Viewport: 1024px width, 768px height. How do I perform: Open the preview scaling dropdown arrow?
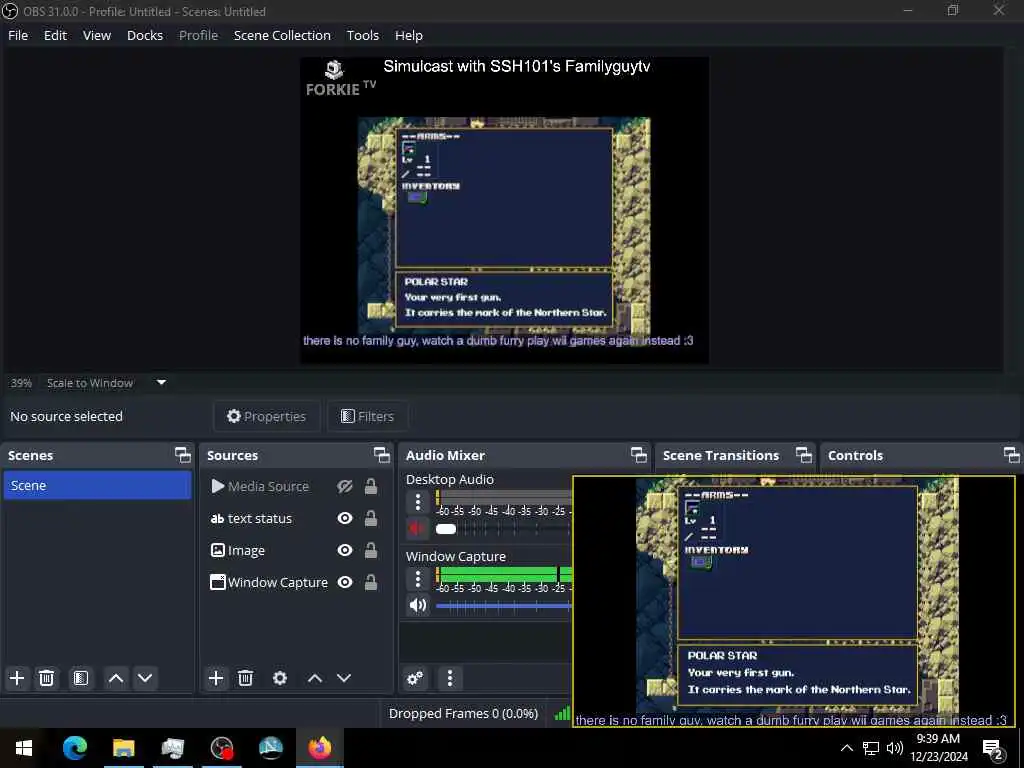coord(161,383)
